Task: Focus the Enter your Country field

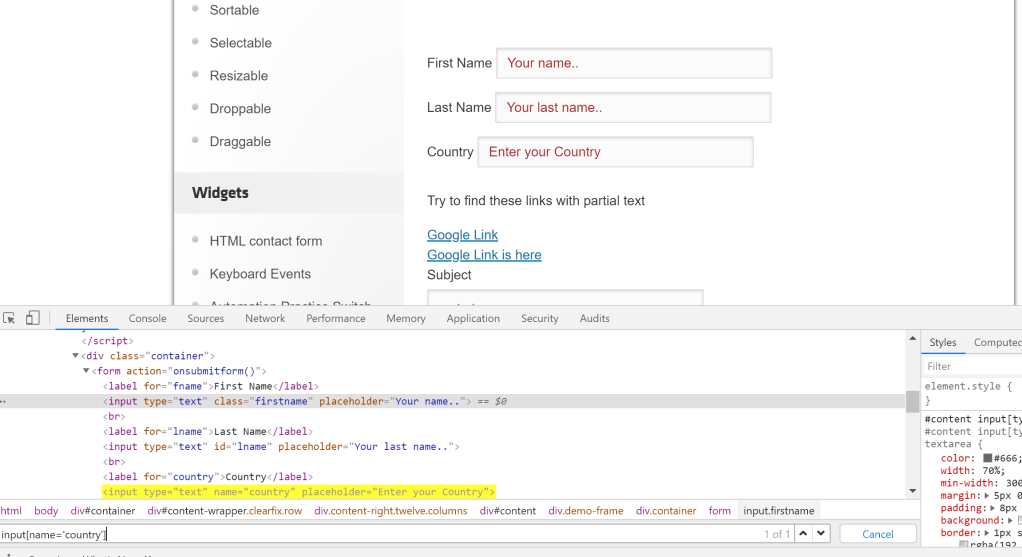Action: 615,152
